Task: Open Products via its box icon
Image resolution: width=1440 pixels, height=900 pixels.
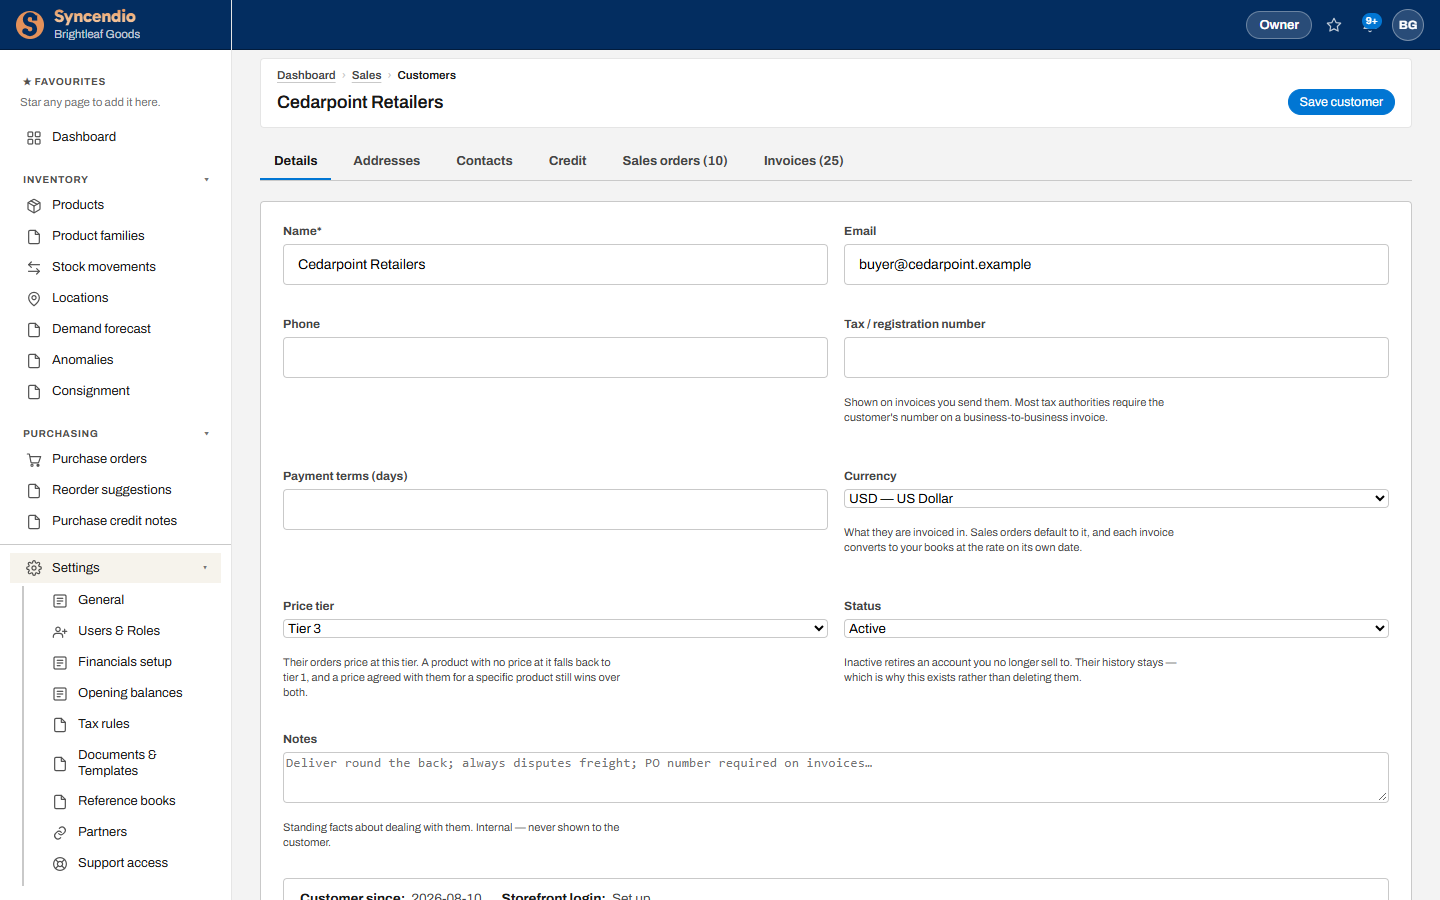Action: (x=34, y=205)
